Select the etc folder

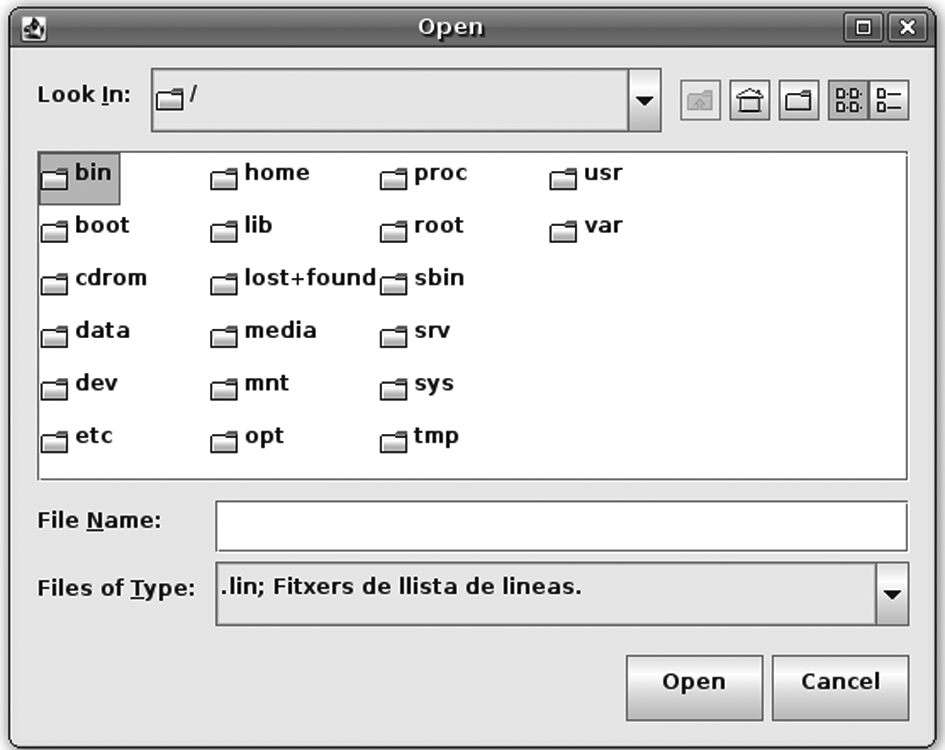coord(77,440)
